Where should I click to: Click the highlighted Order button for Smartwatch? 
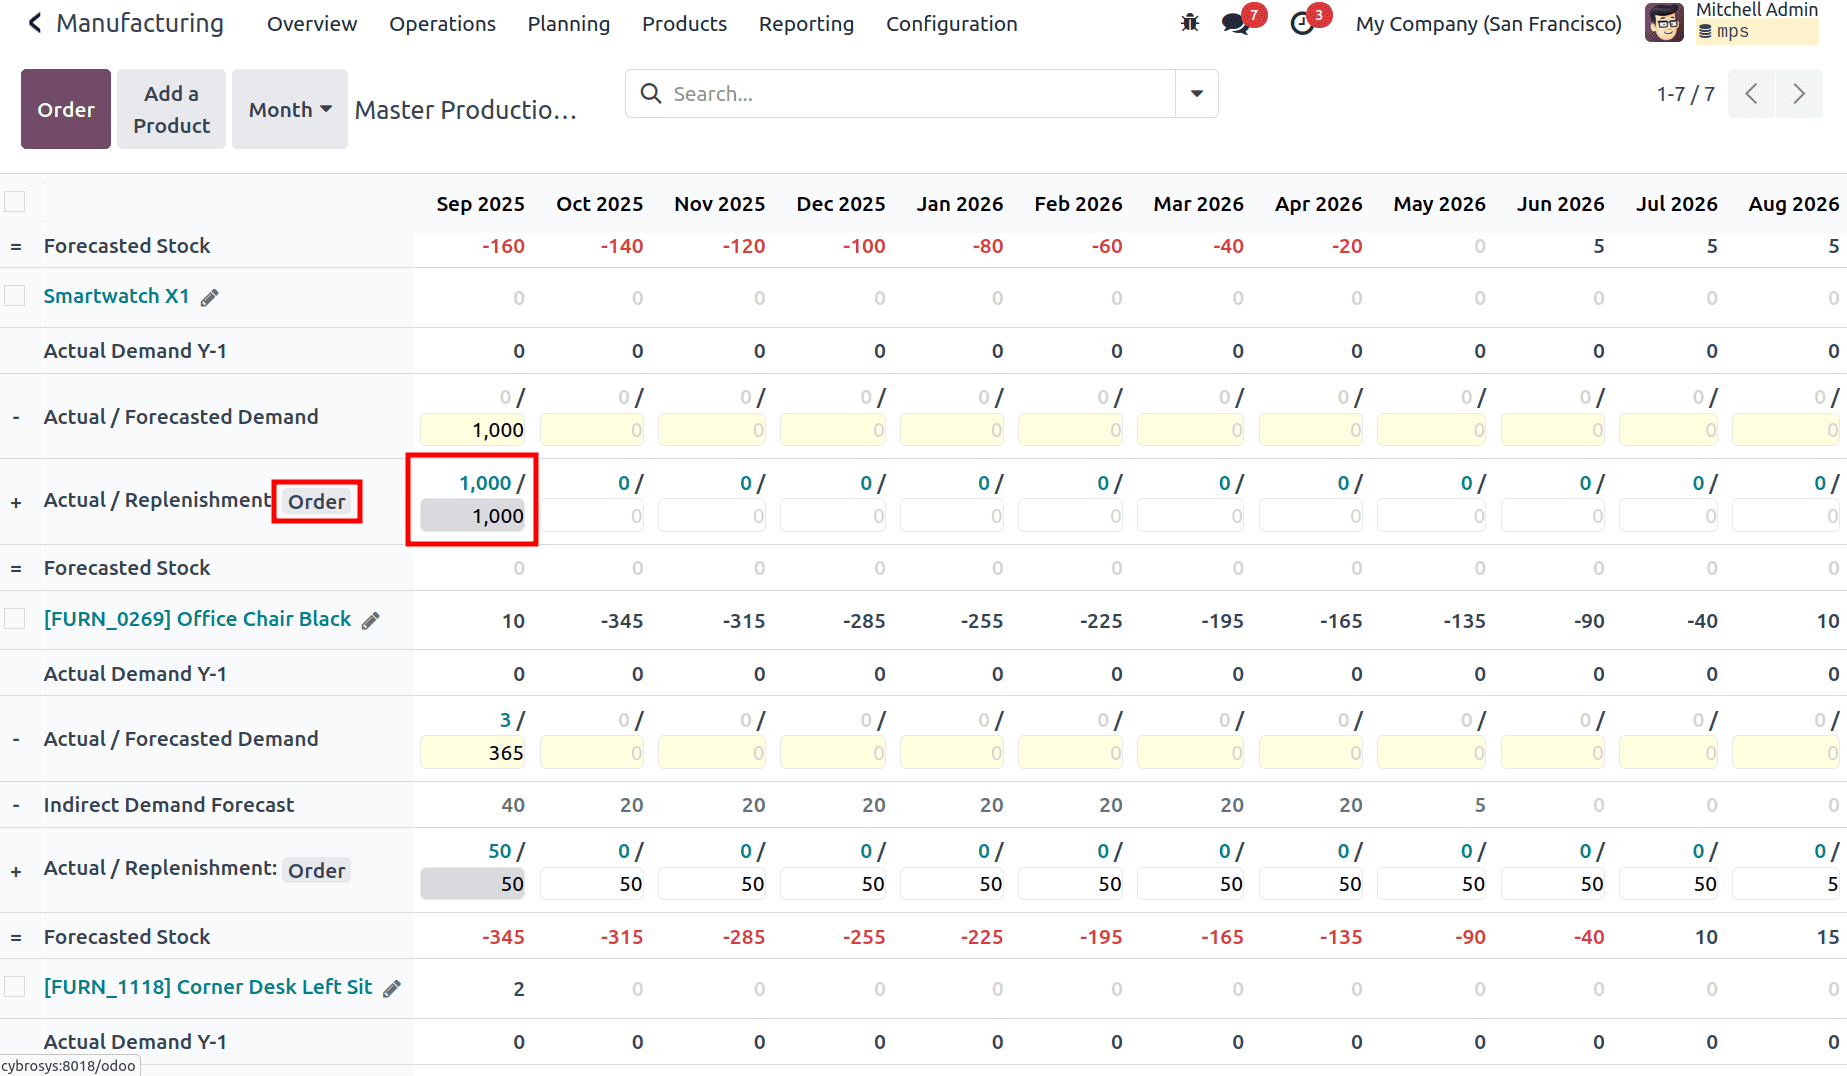coord(317,501)
